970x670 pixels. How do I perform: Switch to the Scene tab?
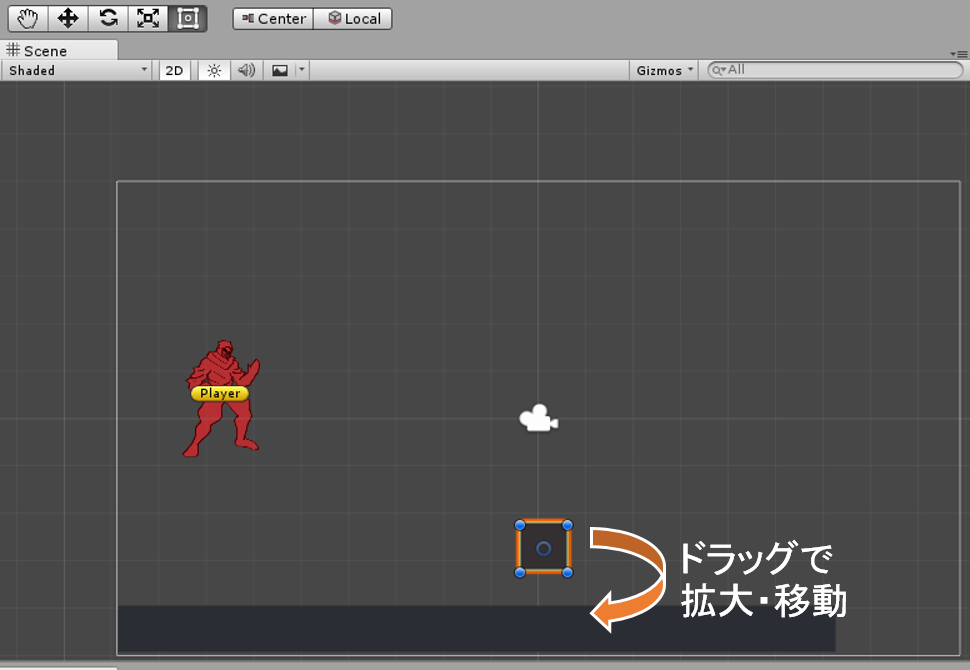(59, 50)
